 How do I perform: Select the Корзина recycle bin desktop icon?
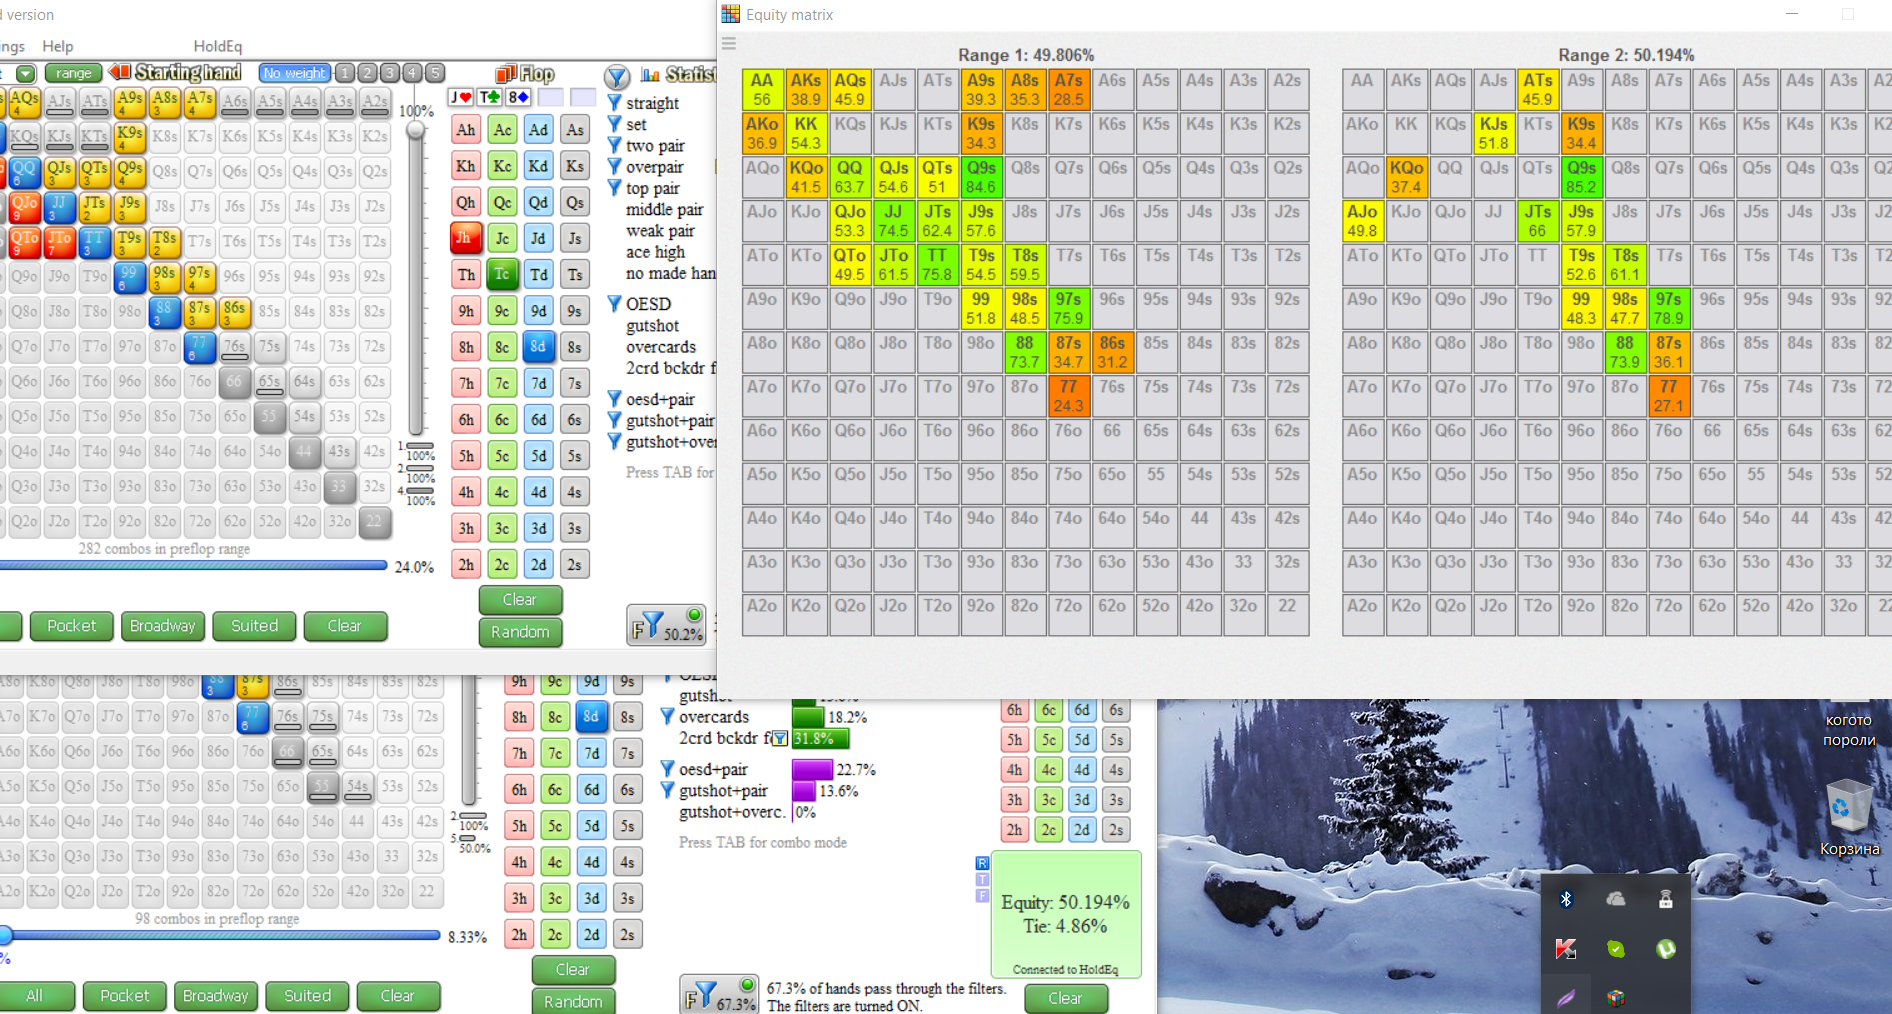[1849, 820]
